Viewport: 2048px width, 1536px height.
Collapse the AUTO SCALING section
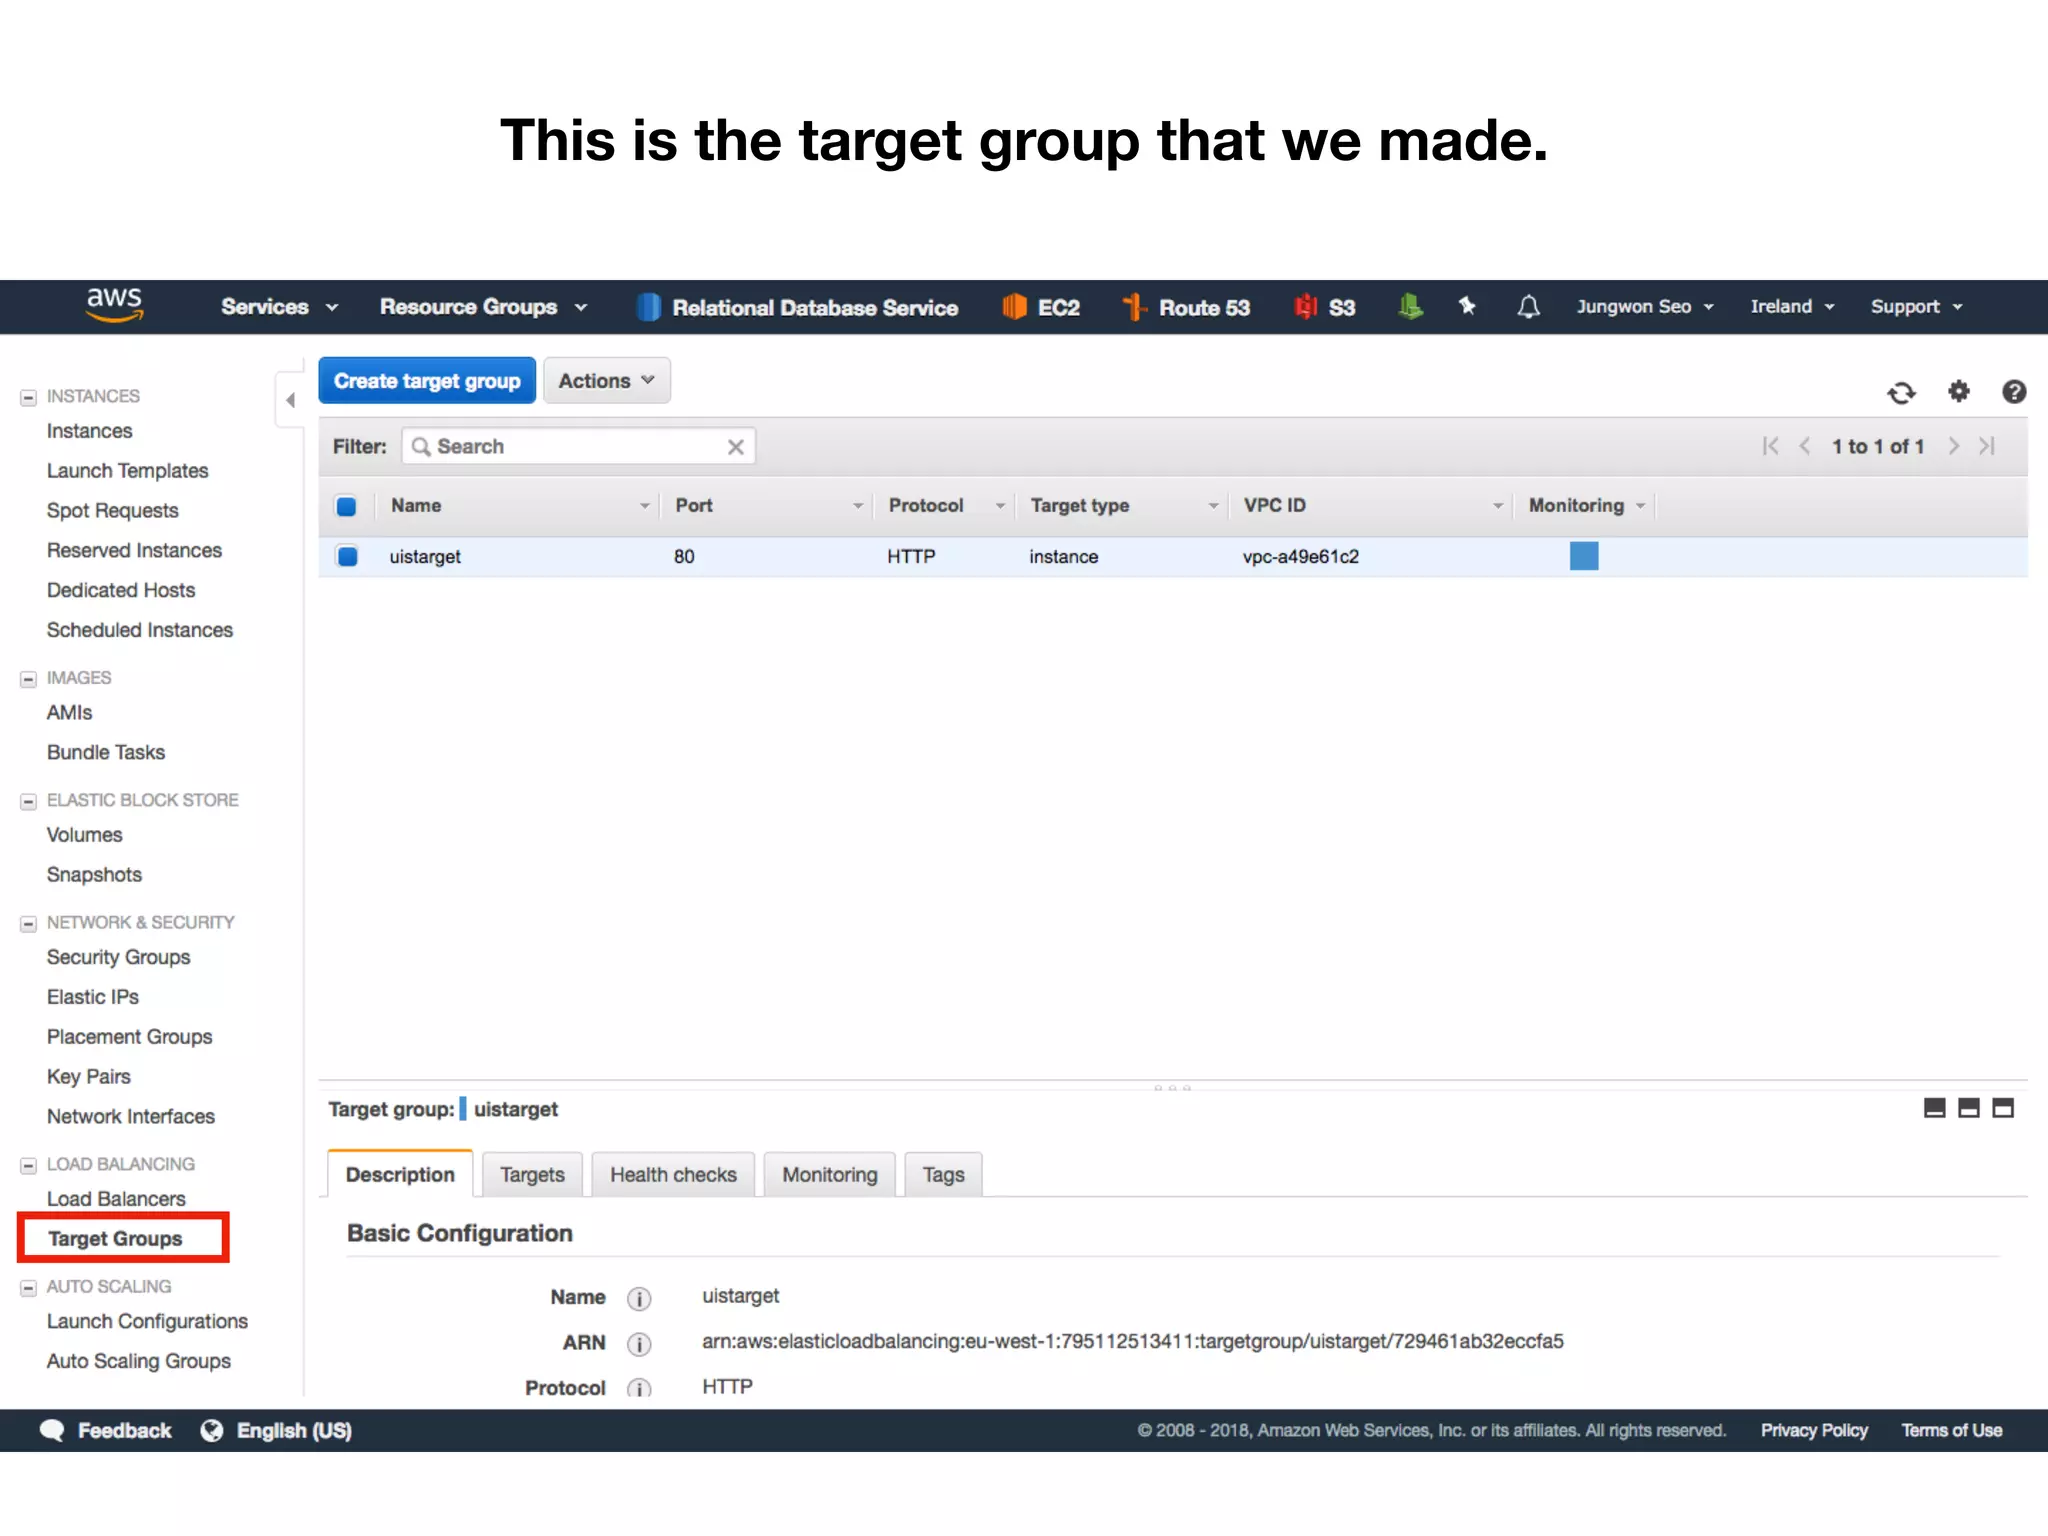(x=29, y=1288)
